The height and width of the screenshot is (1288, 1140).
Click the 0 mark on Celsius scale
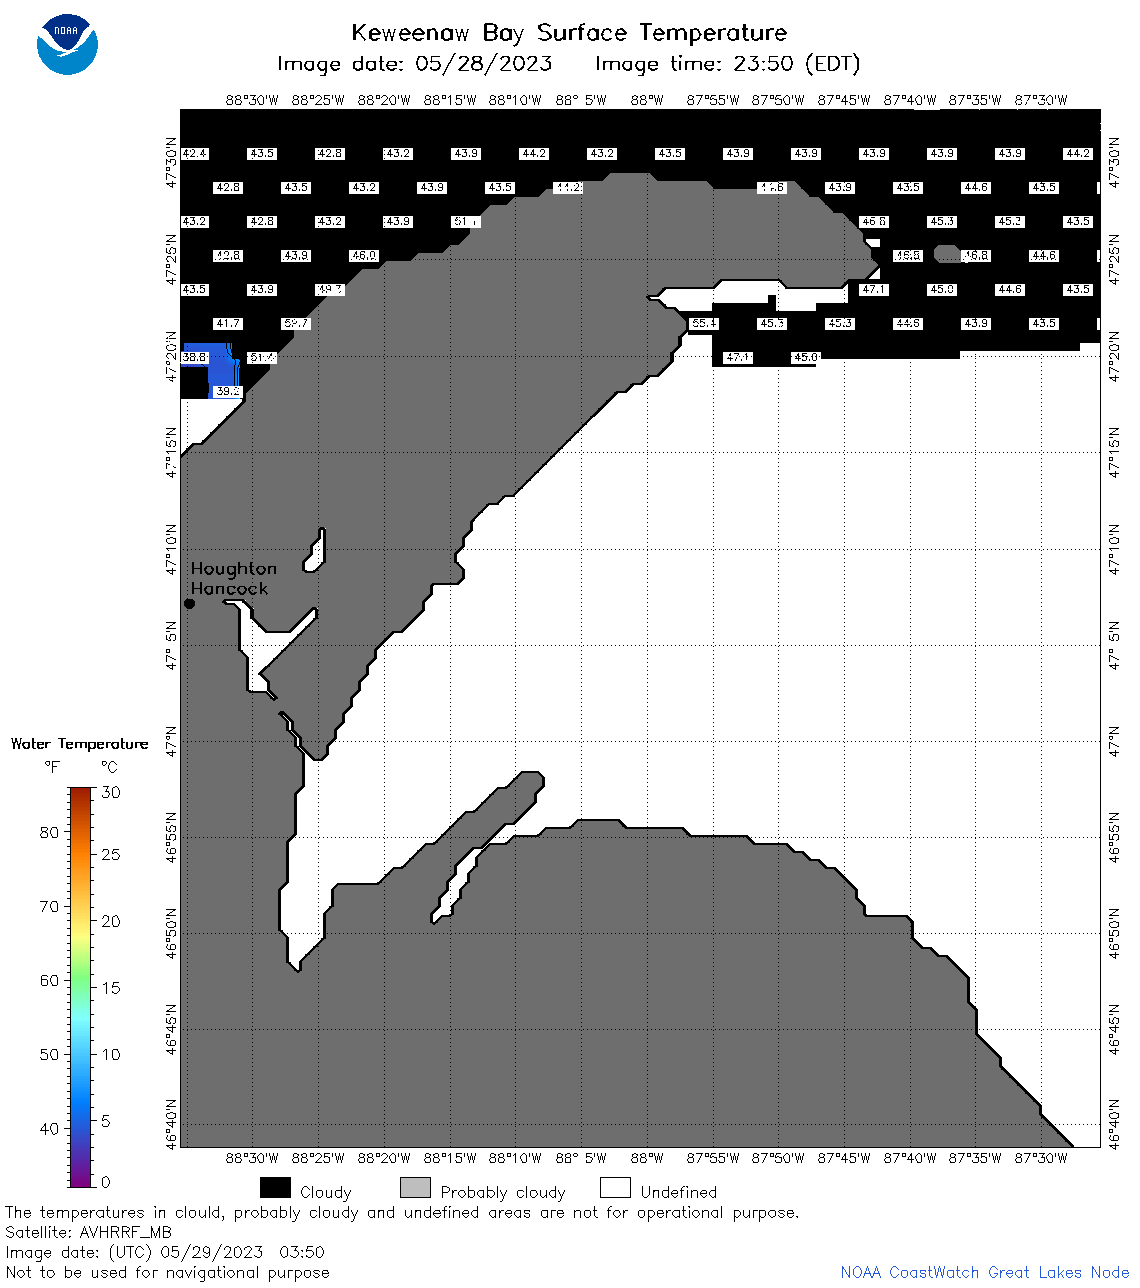coord(106,1182)
